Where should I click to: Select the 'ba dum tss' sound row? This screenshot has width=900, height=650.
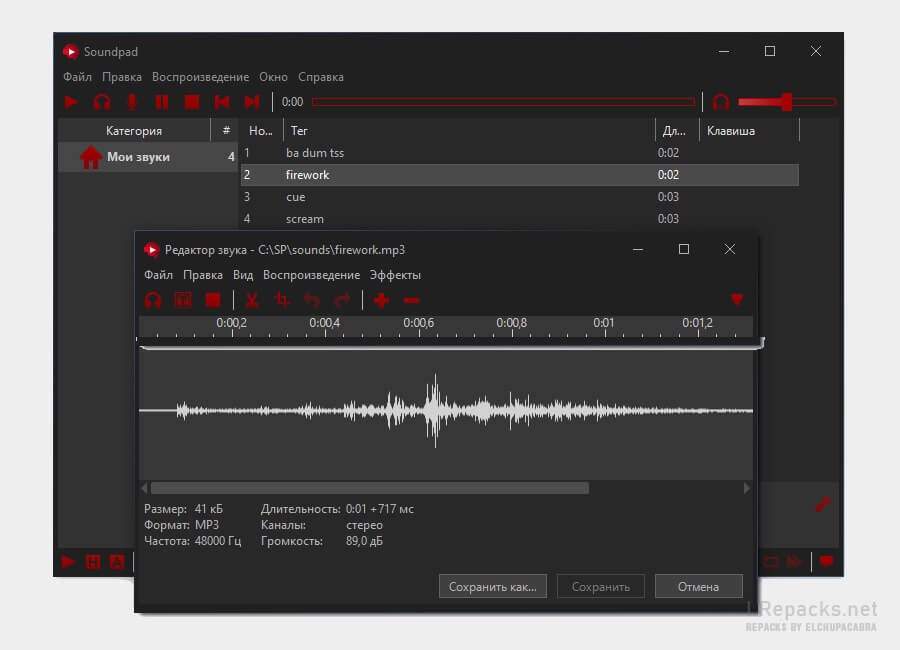tap(519, 153)
